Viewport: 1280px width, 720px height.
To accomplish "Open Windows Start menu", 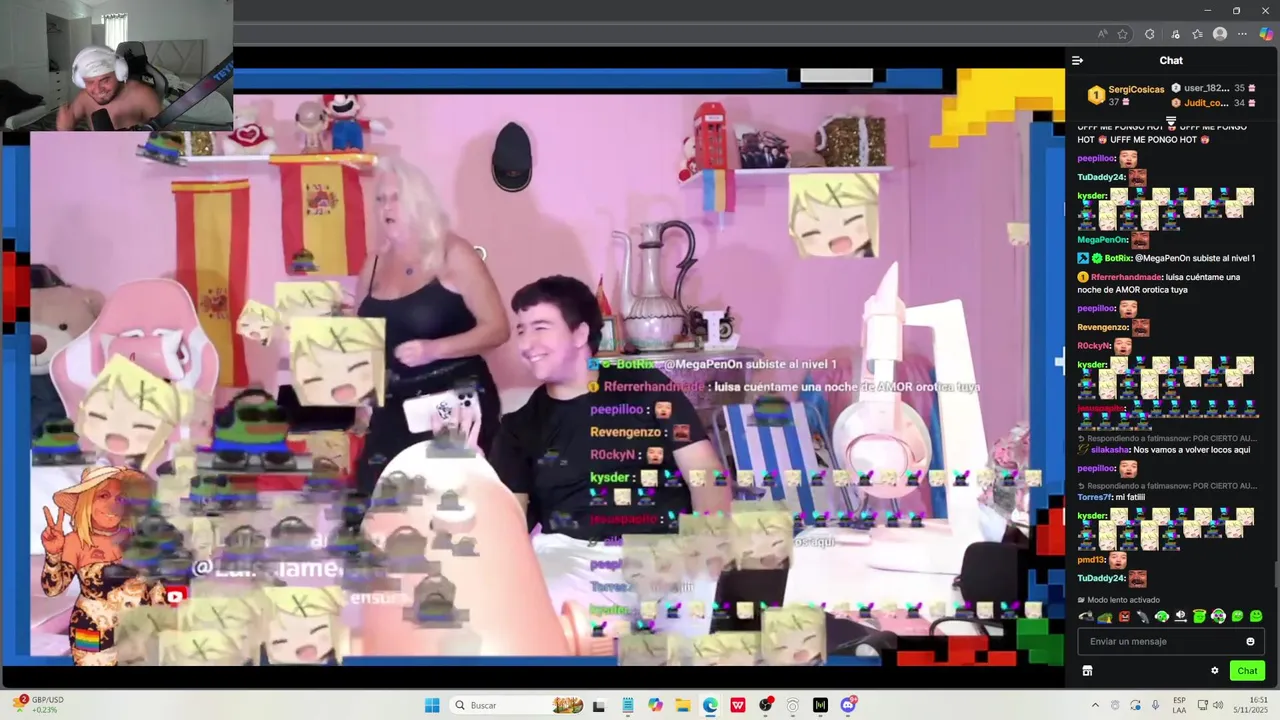I will point(432,705).
